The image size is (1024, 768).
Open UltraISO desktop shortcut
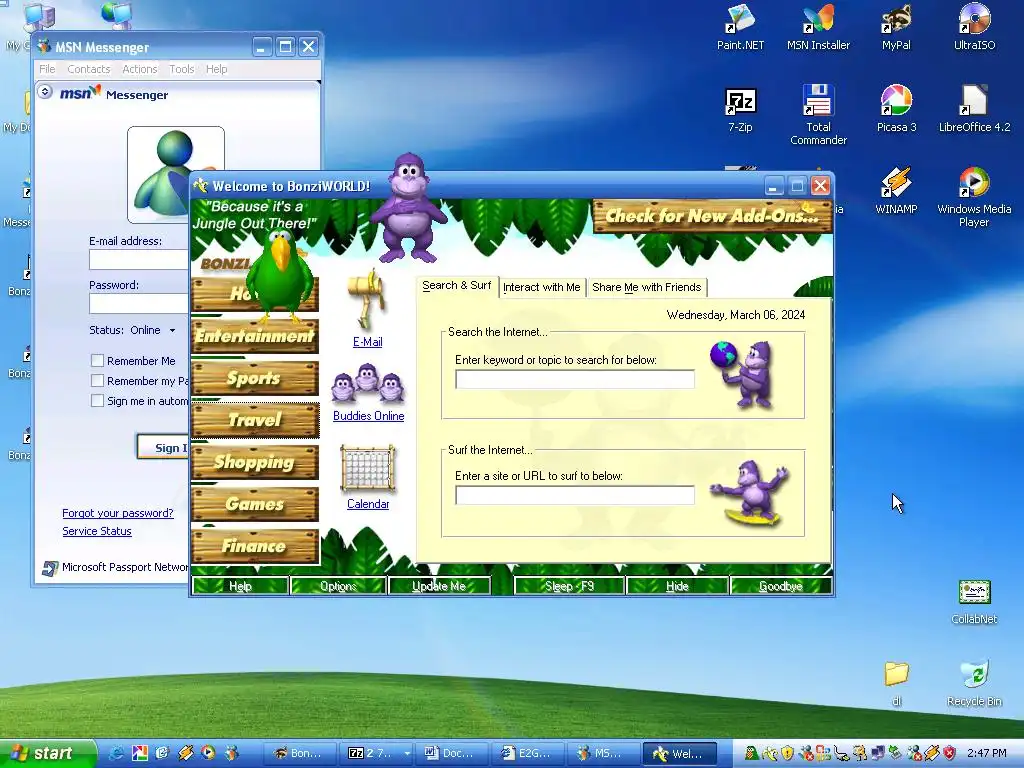(974, 27)
